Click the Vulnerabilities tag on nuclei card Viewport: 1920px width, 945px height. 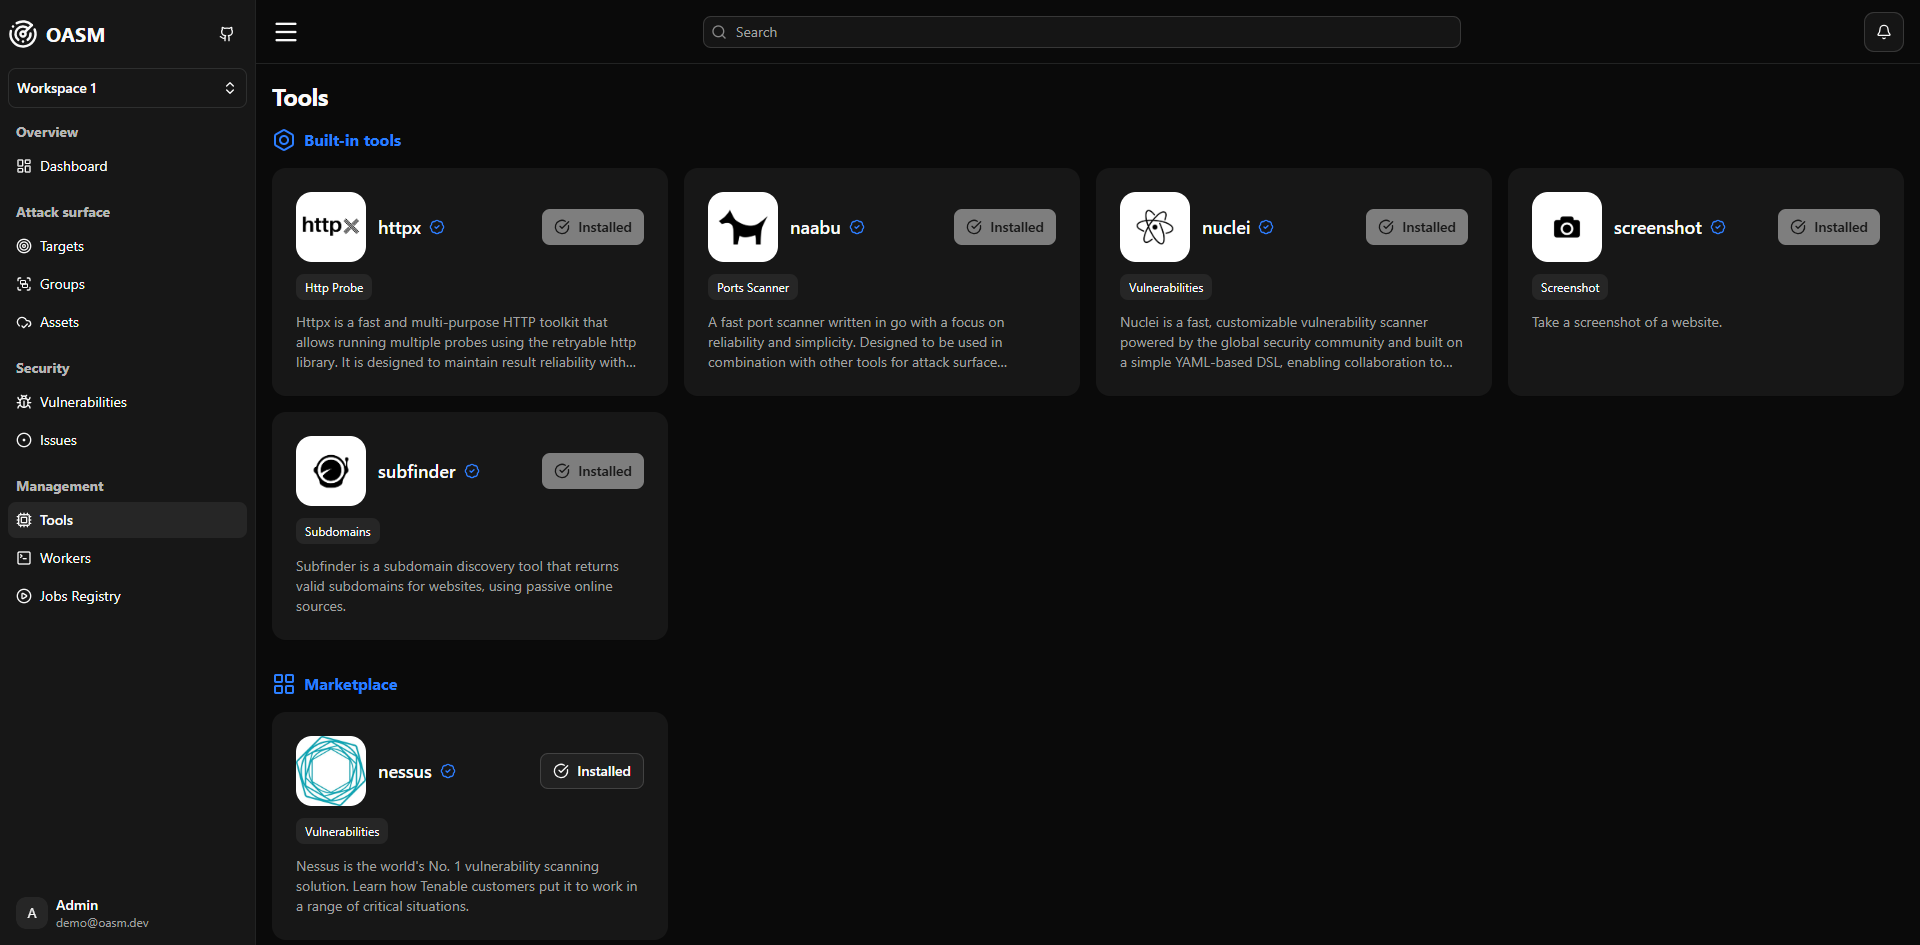[x=1166, y=287]
